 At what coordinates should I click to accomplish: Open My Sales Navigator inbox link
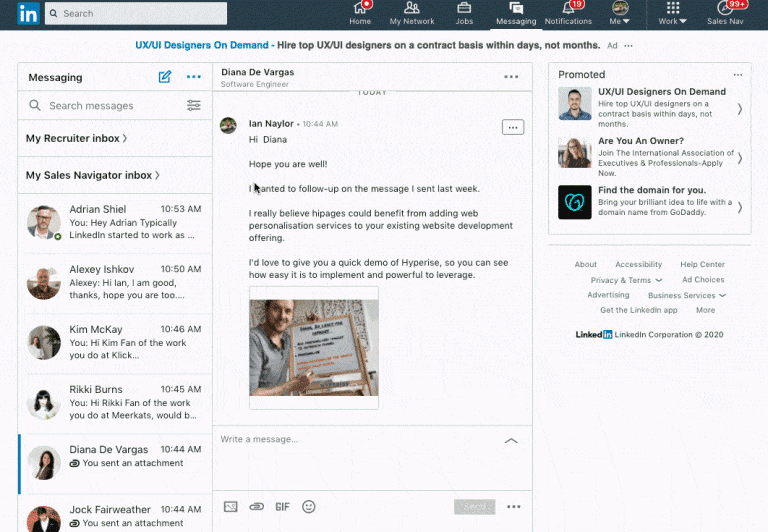click(93, 176)
